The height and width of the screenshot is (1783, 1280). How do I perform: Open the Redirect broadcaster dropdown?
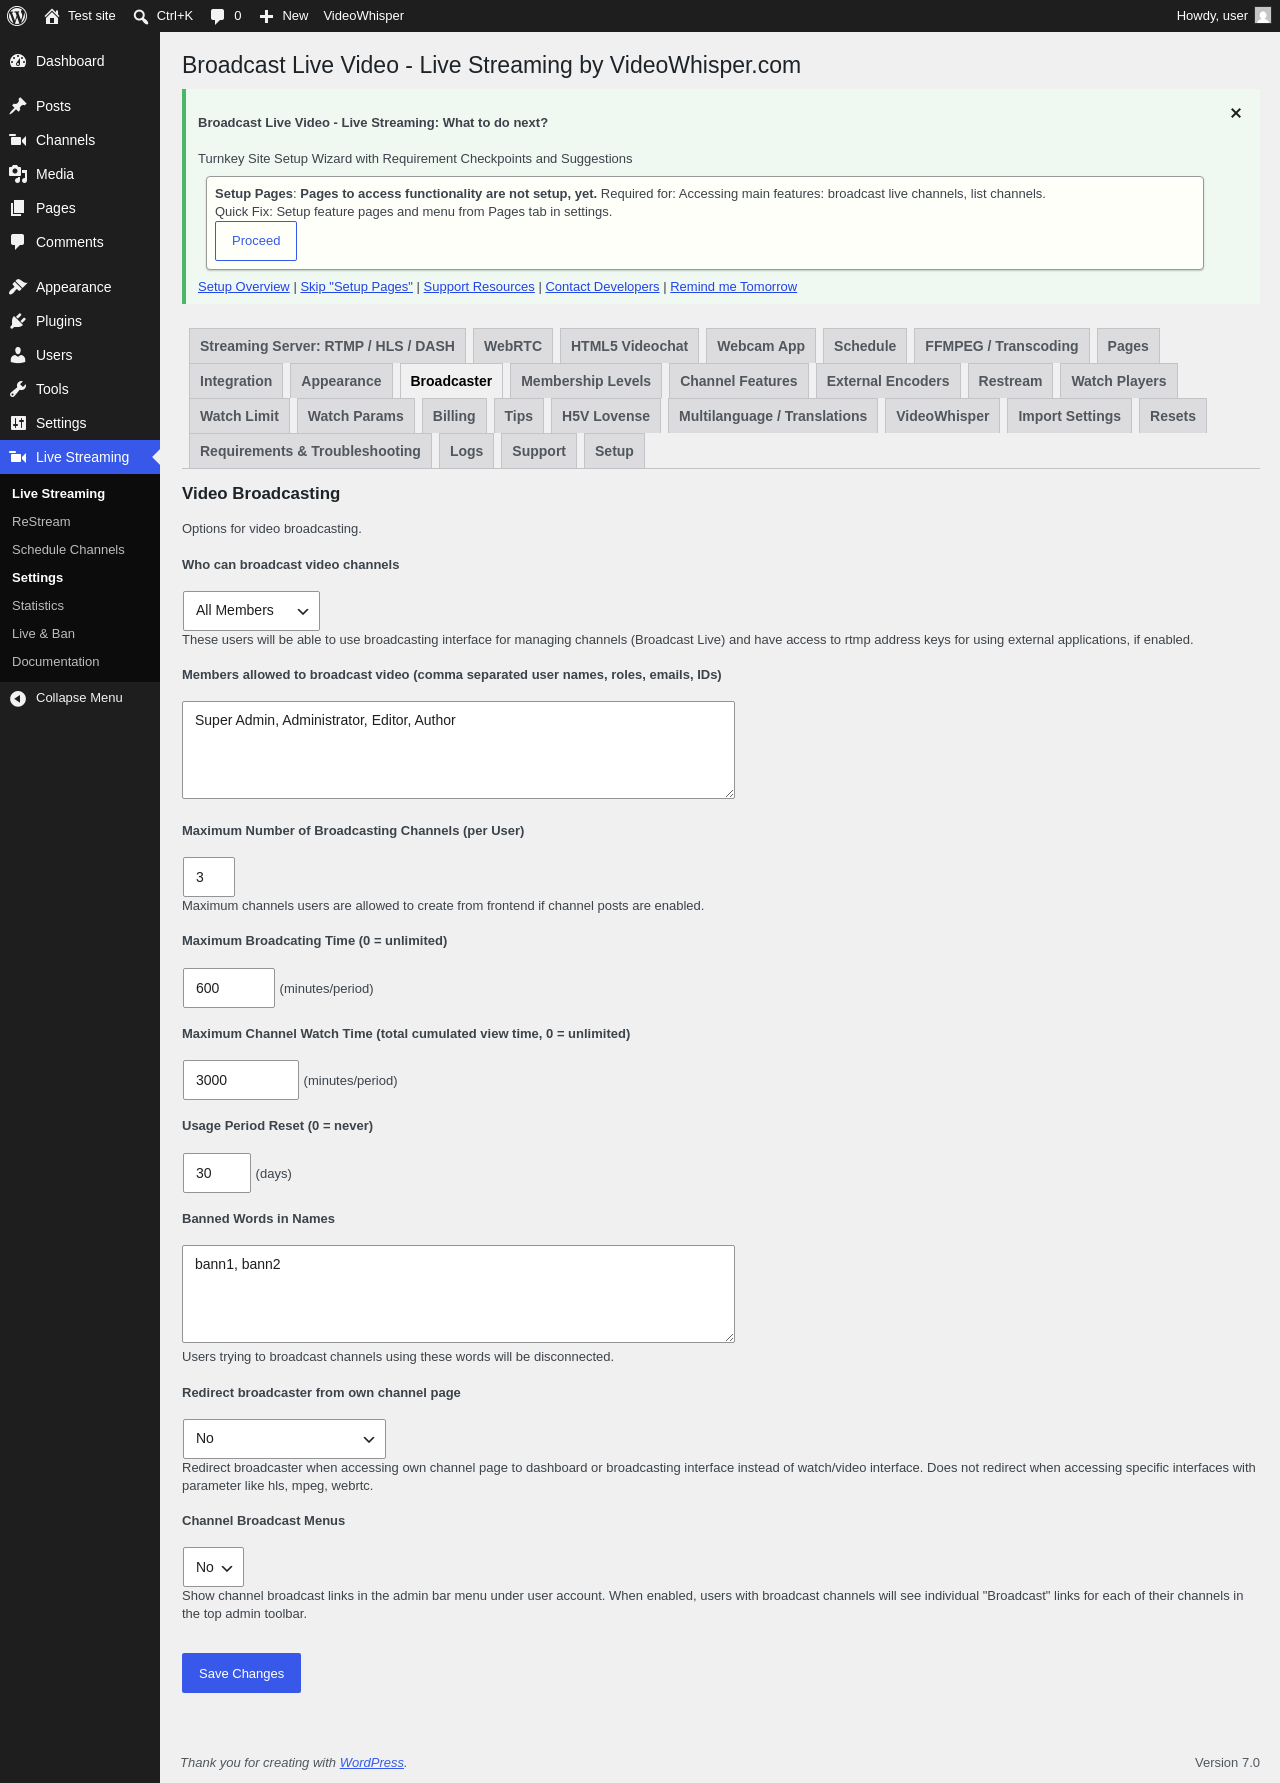point(284,1439)
